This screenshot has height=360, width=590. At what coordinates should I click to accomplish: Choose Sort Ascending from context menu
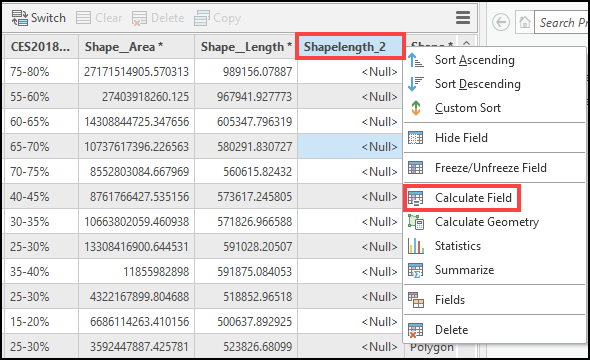click(494, 60)
